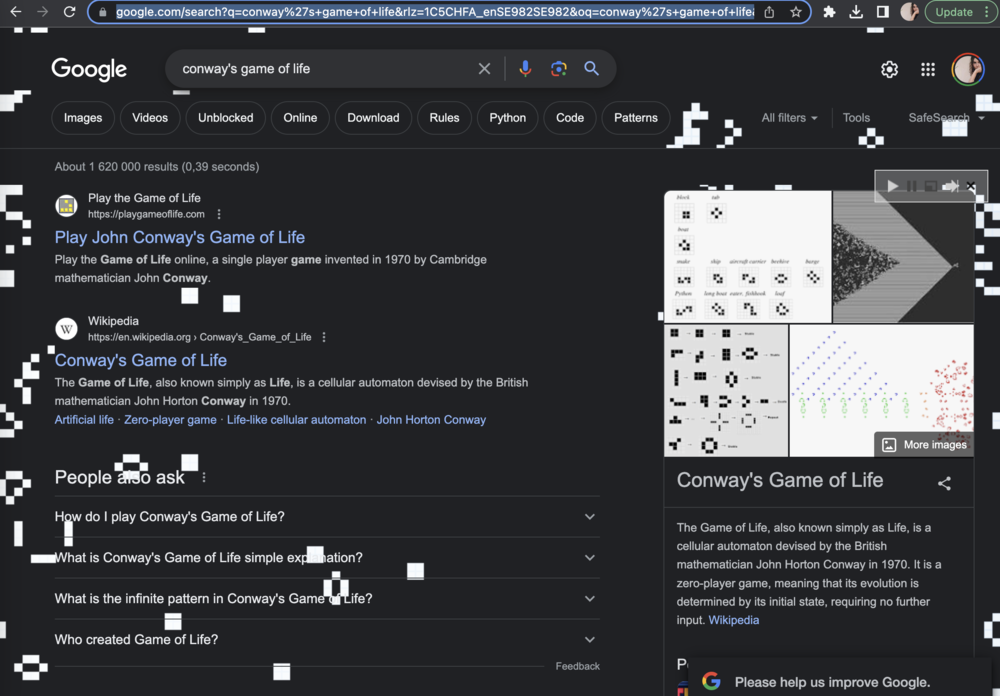This screenshot has height=696, width=1000.
Task: Open the All filters dropdown
Action: coord(789,118)
